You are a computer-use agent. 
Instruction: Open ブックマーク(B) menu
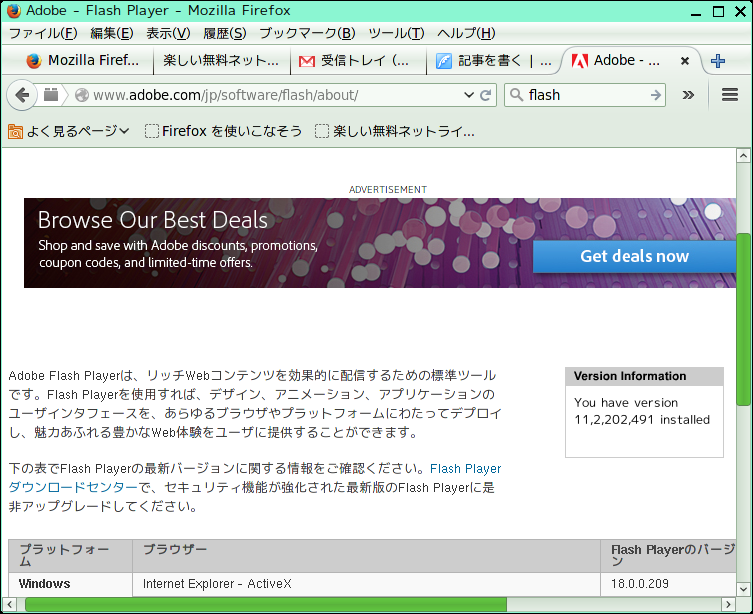click(x=307, y=33)
